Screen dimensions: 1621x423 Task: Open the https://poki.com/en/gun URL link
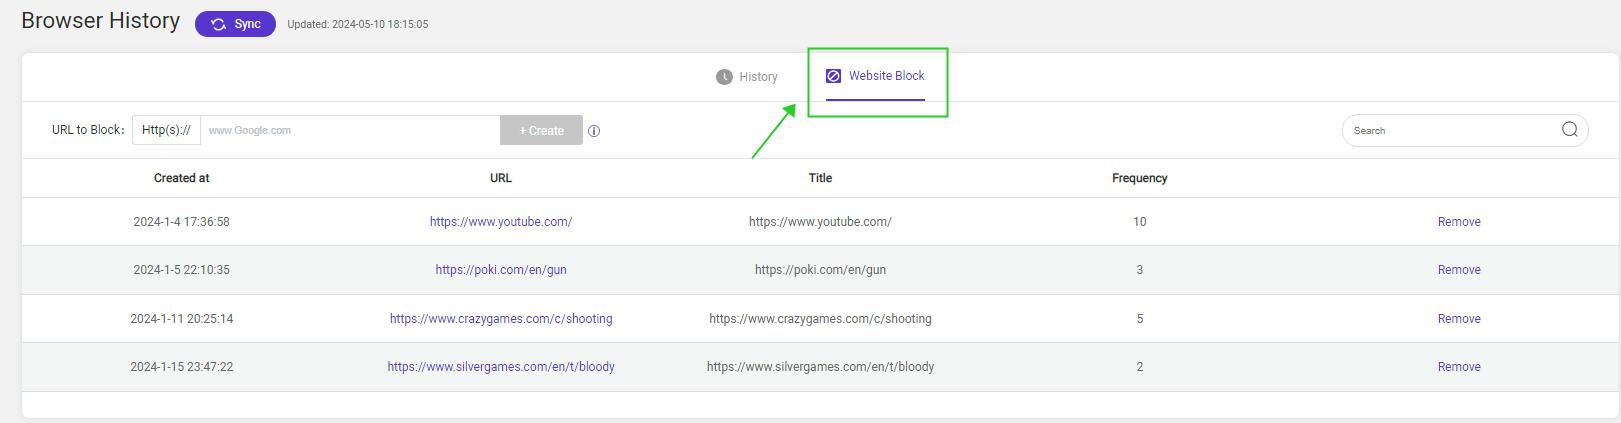click(501, 270)
